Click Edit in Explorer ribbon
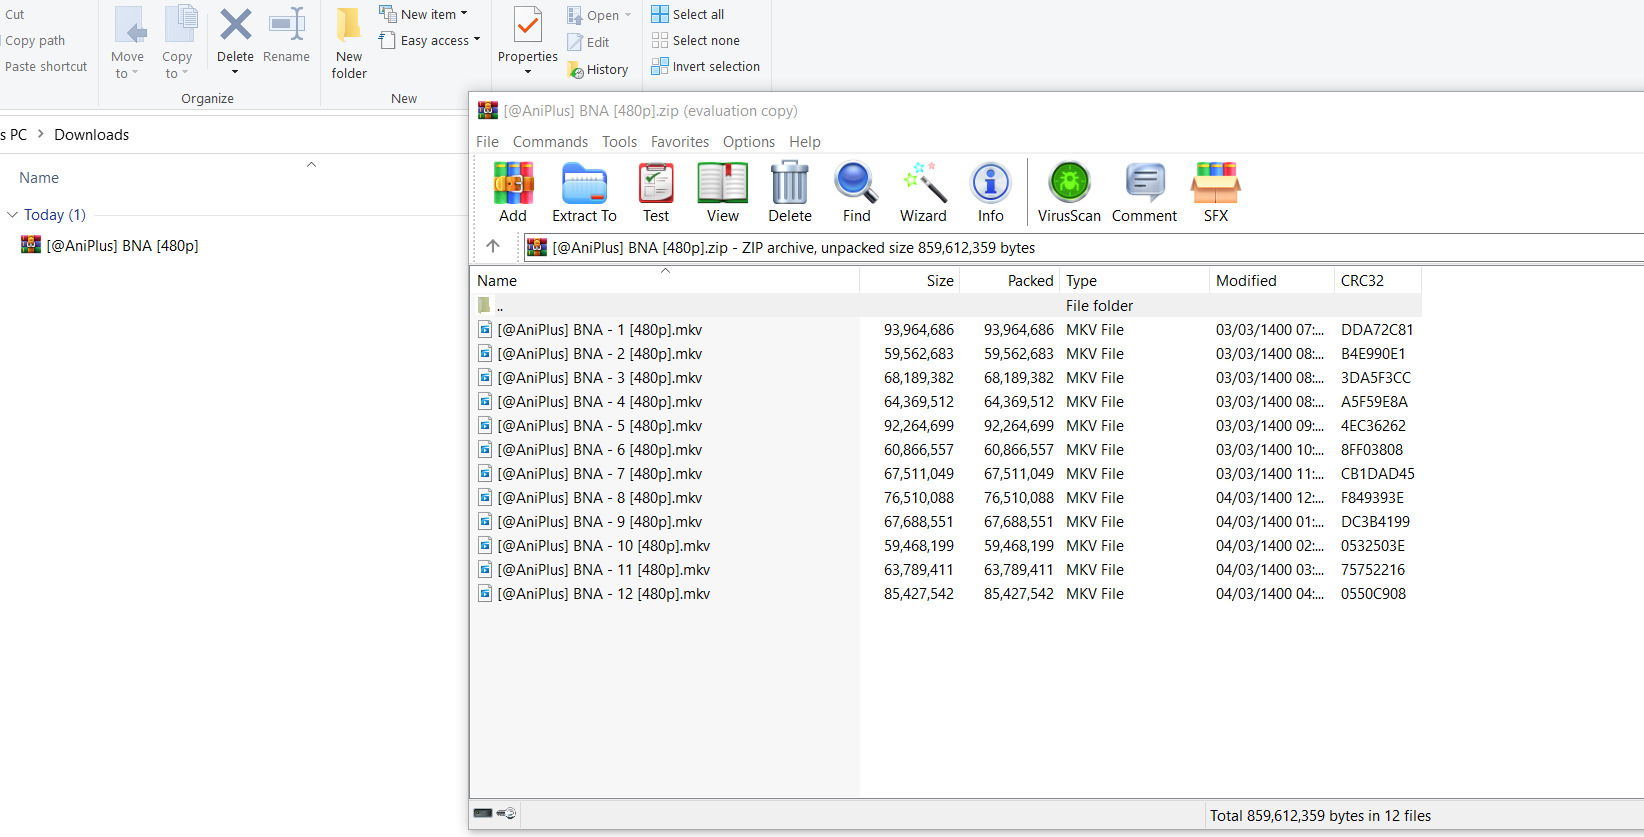 588,42
